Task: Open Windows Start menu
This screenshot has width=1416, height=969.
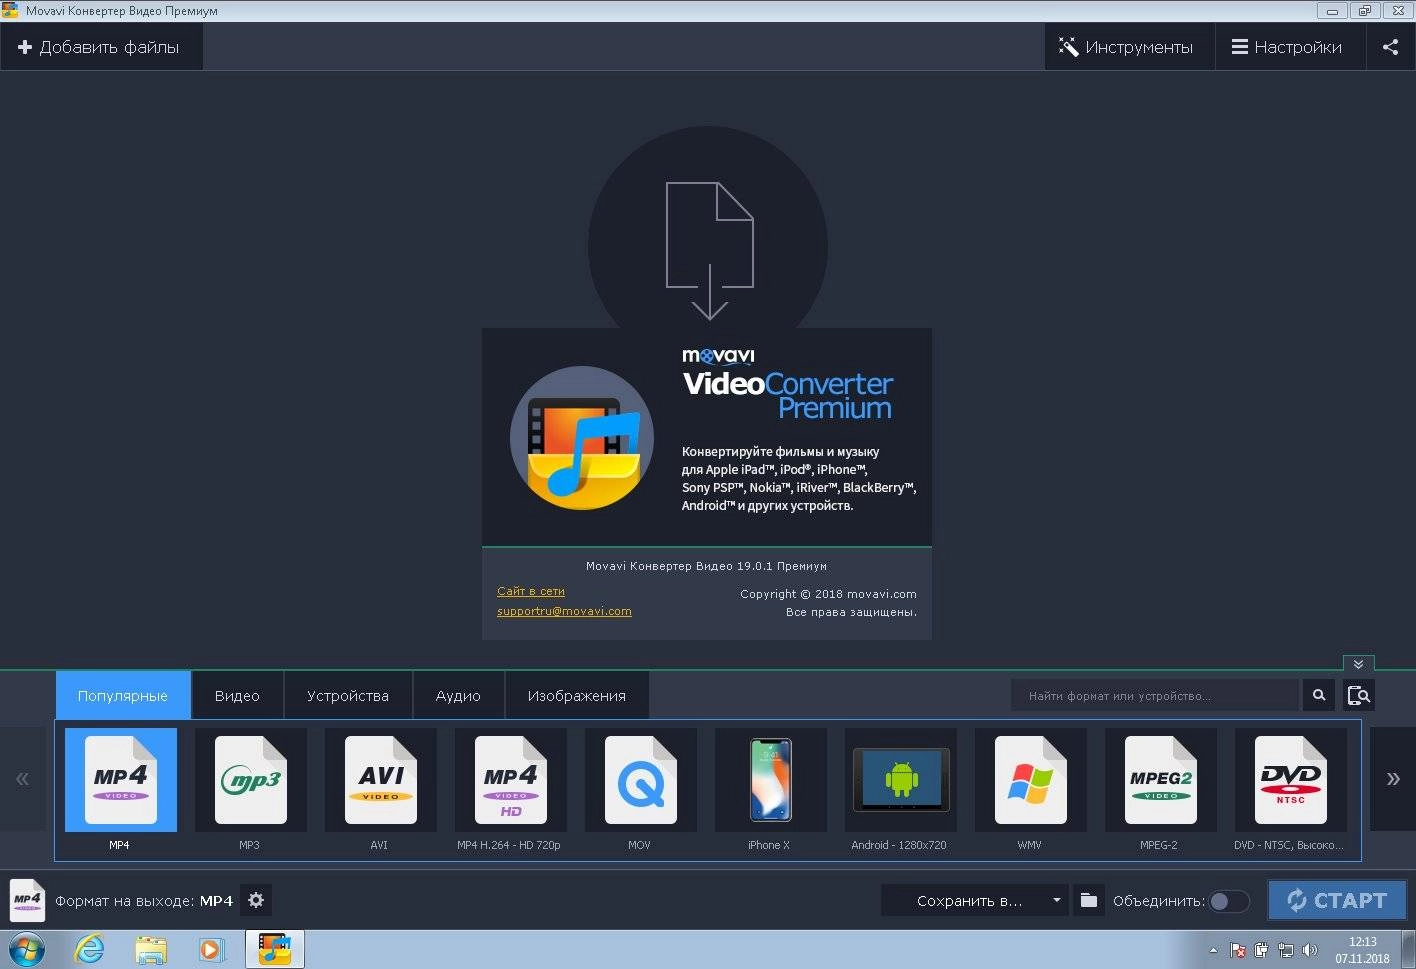Action: coord(27,949)
